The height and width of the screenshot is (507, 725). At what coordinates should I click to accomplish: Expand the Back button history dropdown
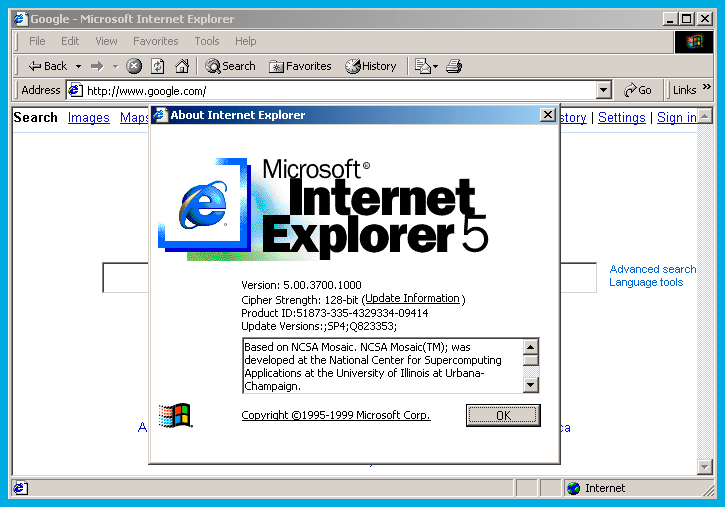78,66
